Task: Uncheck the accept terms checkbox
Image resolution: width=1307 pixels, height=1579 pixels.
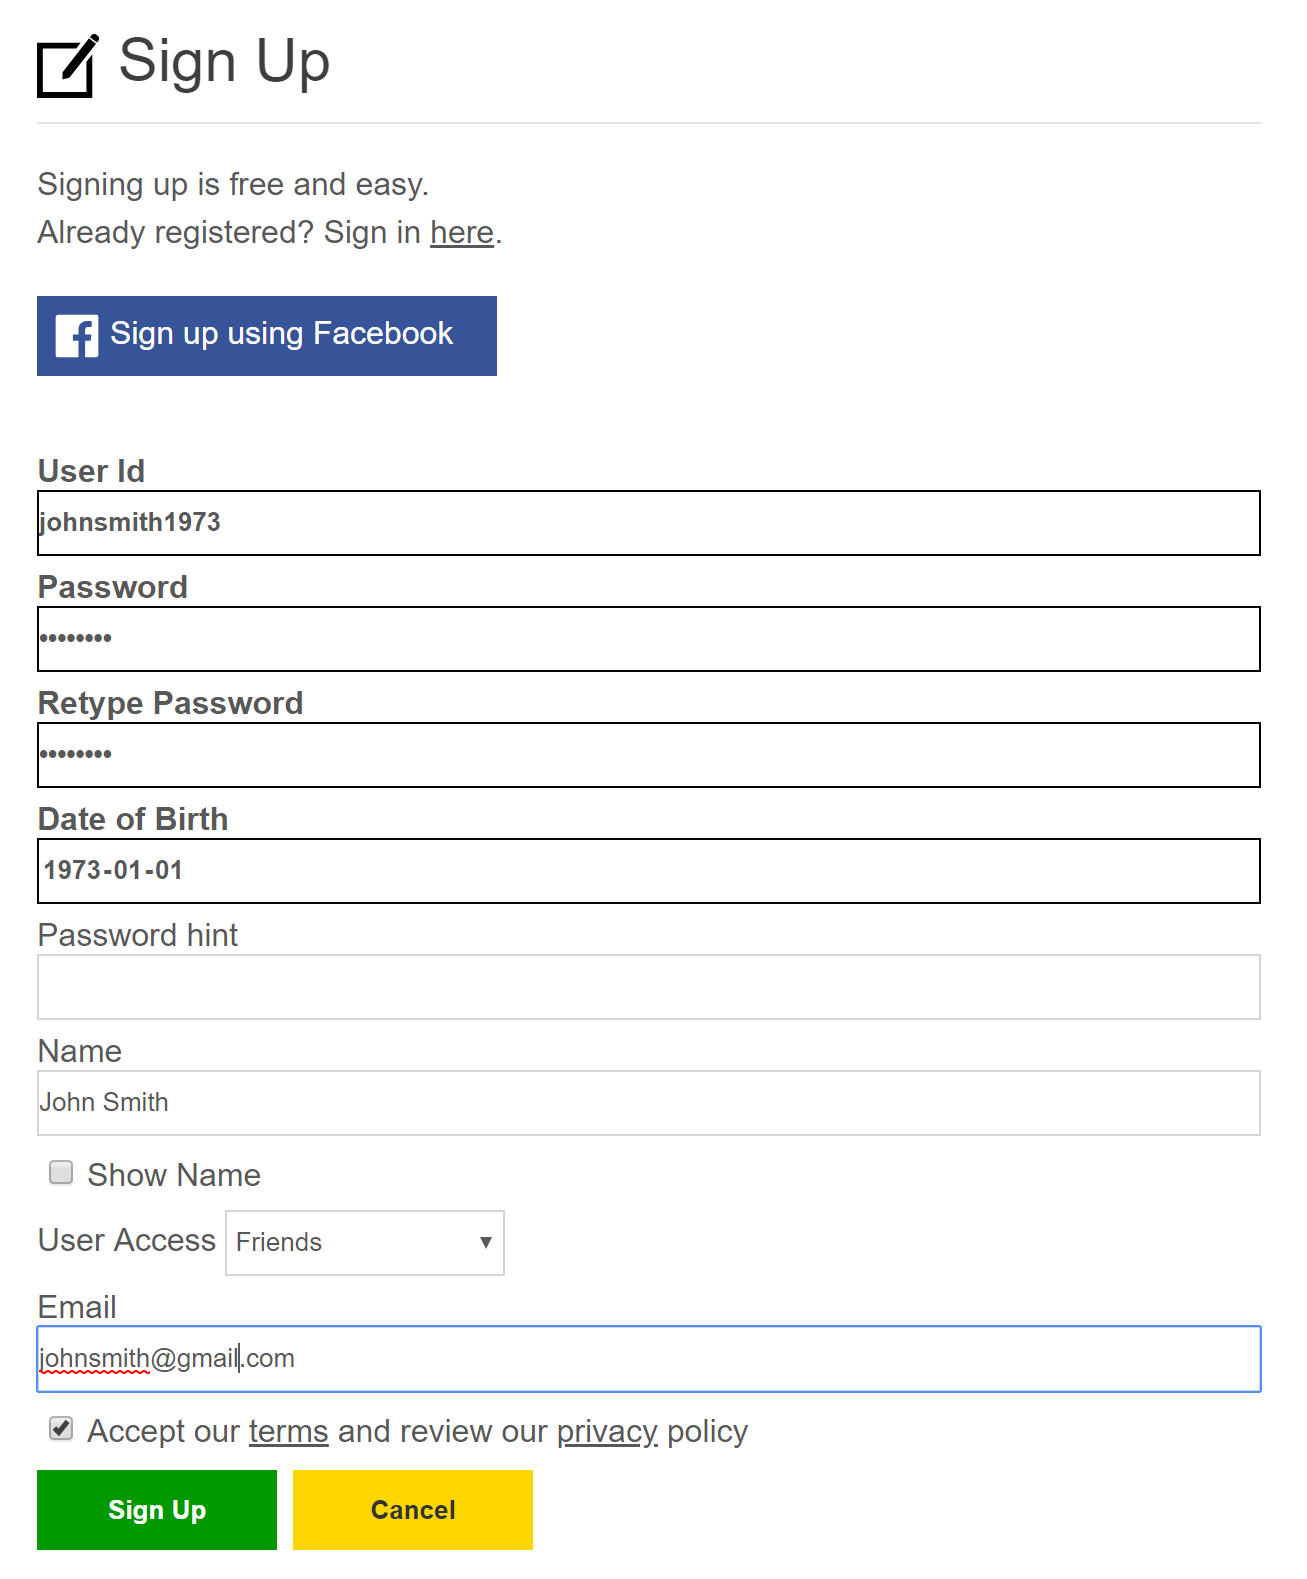Action: point(61,1428)
